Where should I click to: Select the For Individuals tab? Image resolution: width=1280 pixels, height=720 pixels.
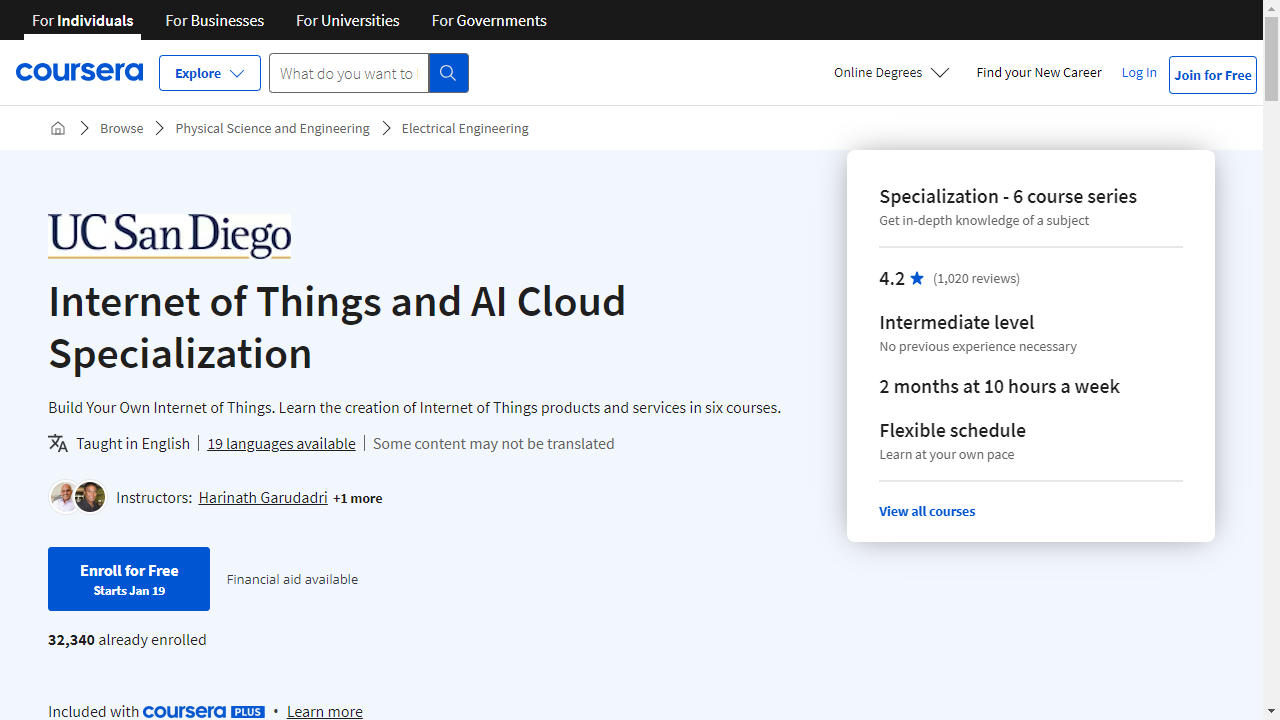83,20
